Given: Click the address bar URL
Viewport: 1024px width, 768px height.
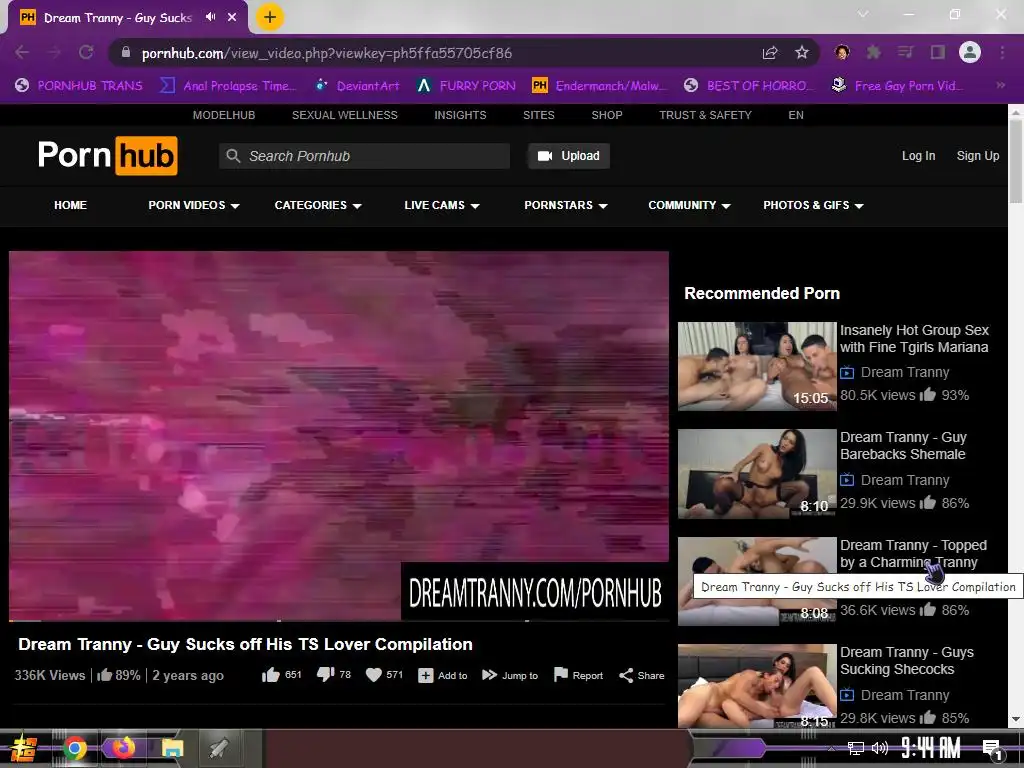Looking at the screenshot, I should pyautogui.click(x=327, y=53).
